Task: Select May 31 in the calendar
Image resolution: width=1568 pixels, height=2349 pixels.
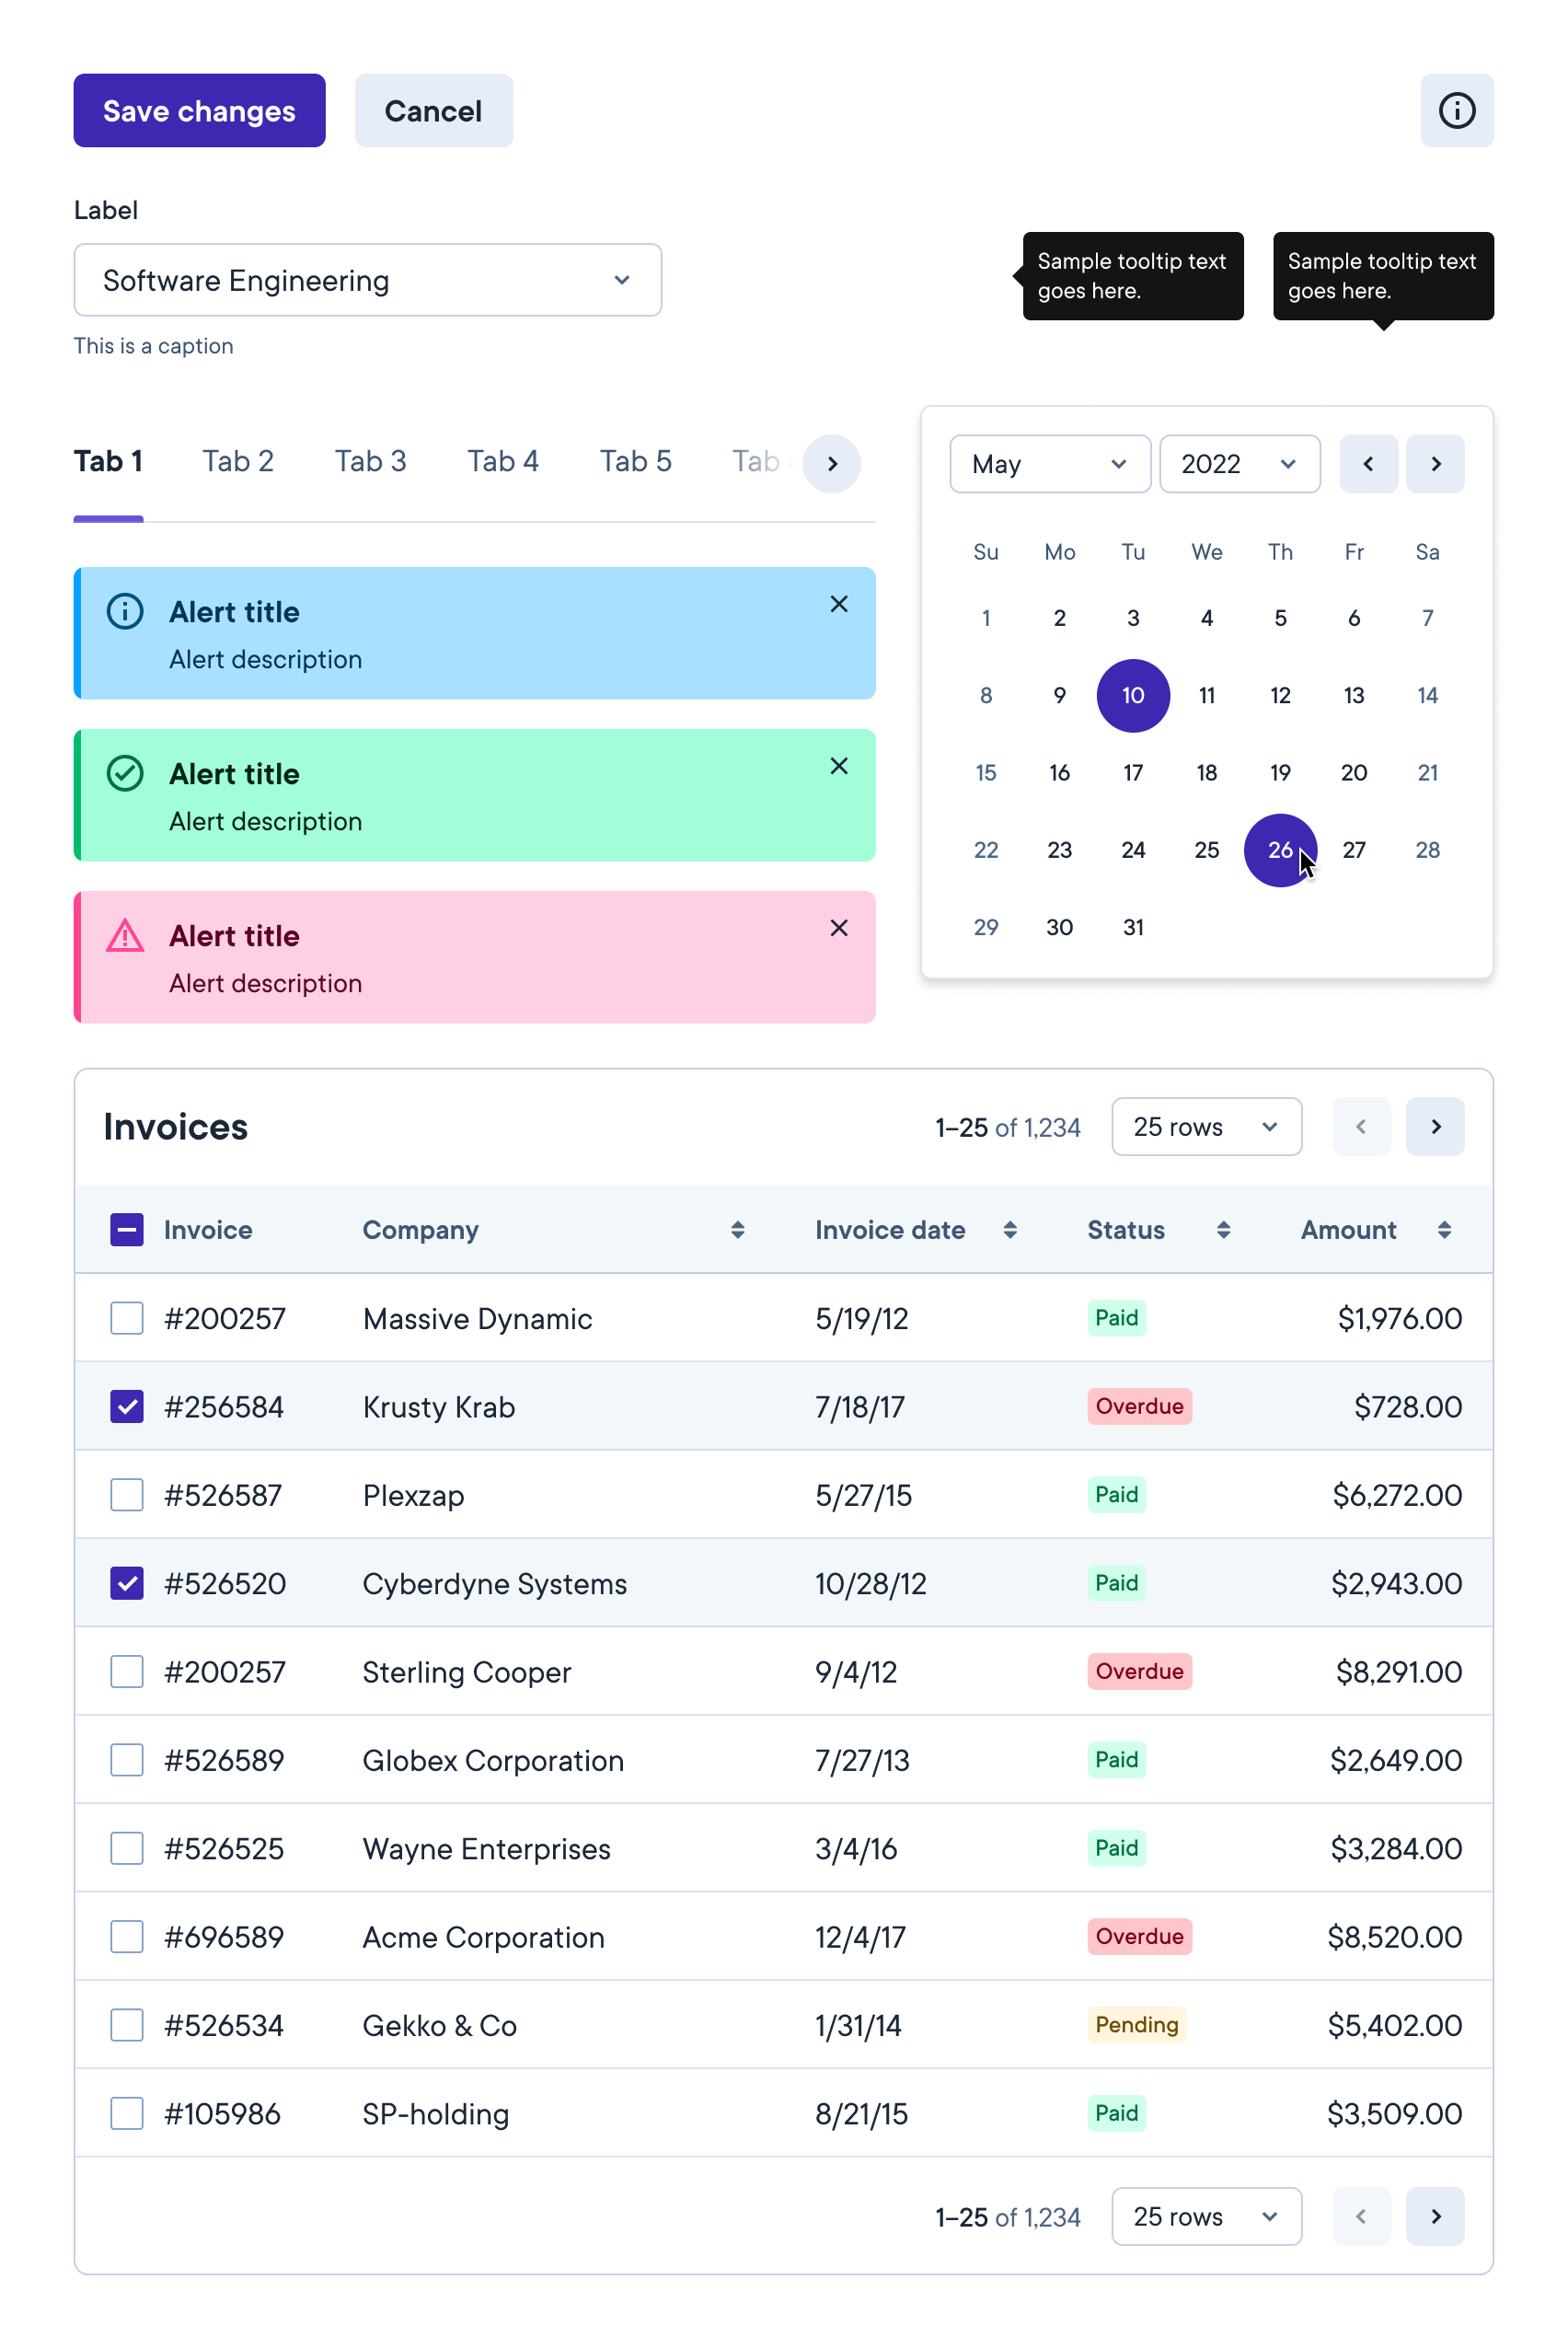Action: point(1132,927)
